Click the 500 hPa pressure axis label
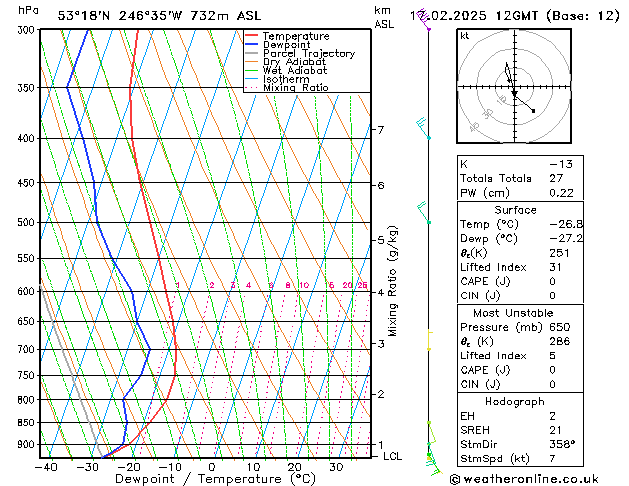This screenshot has height=486, width=629. pos(26,222)
